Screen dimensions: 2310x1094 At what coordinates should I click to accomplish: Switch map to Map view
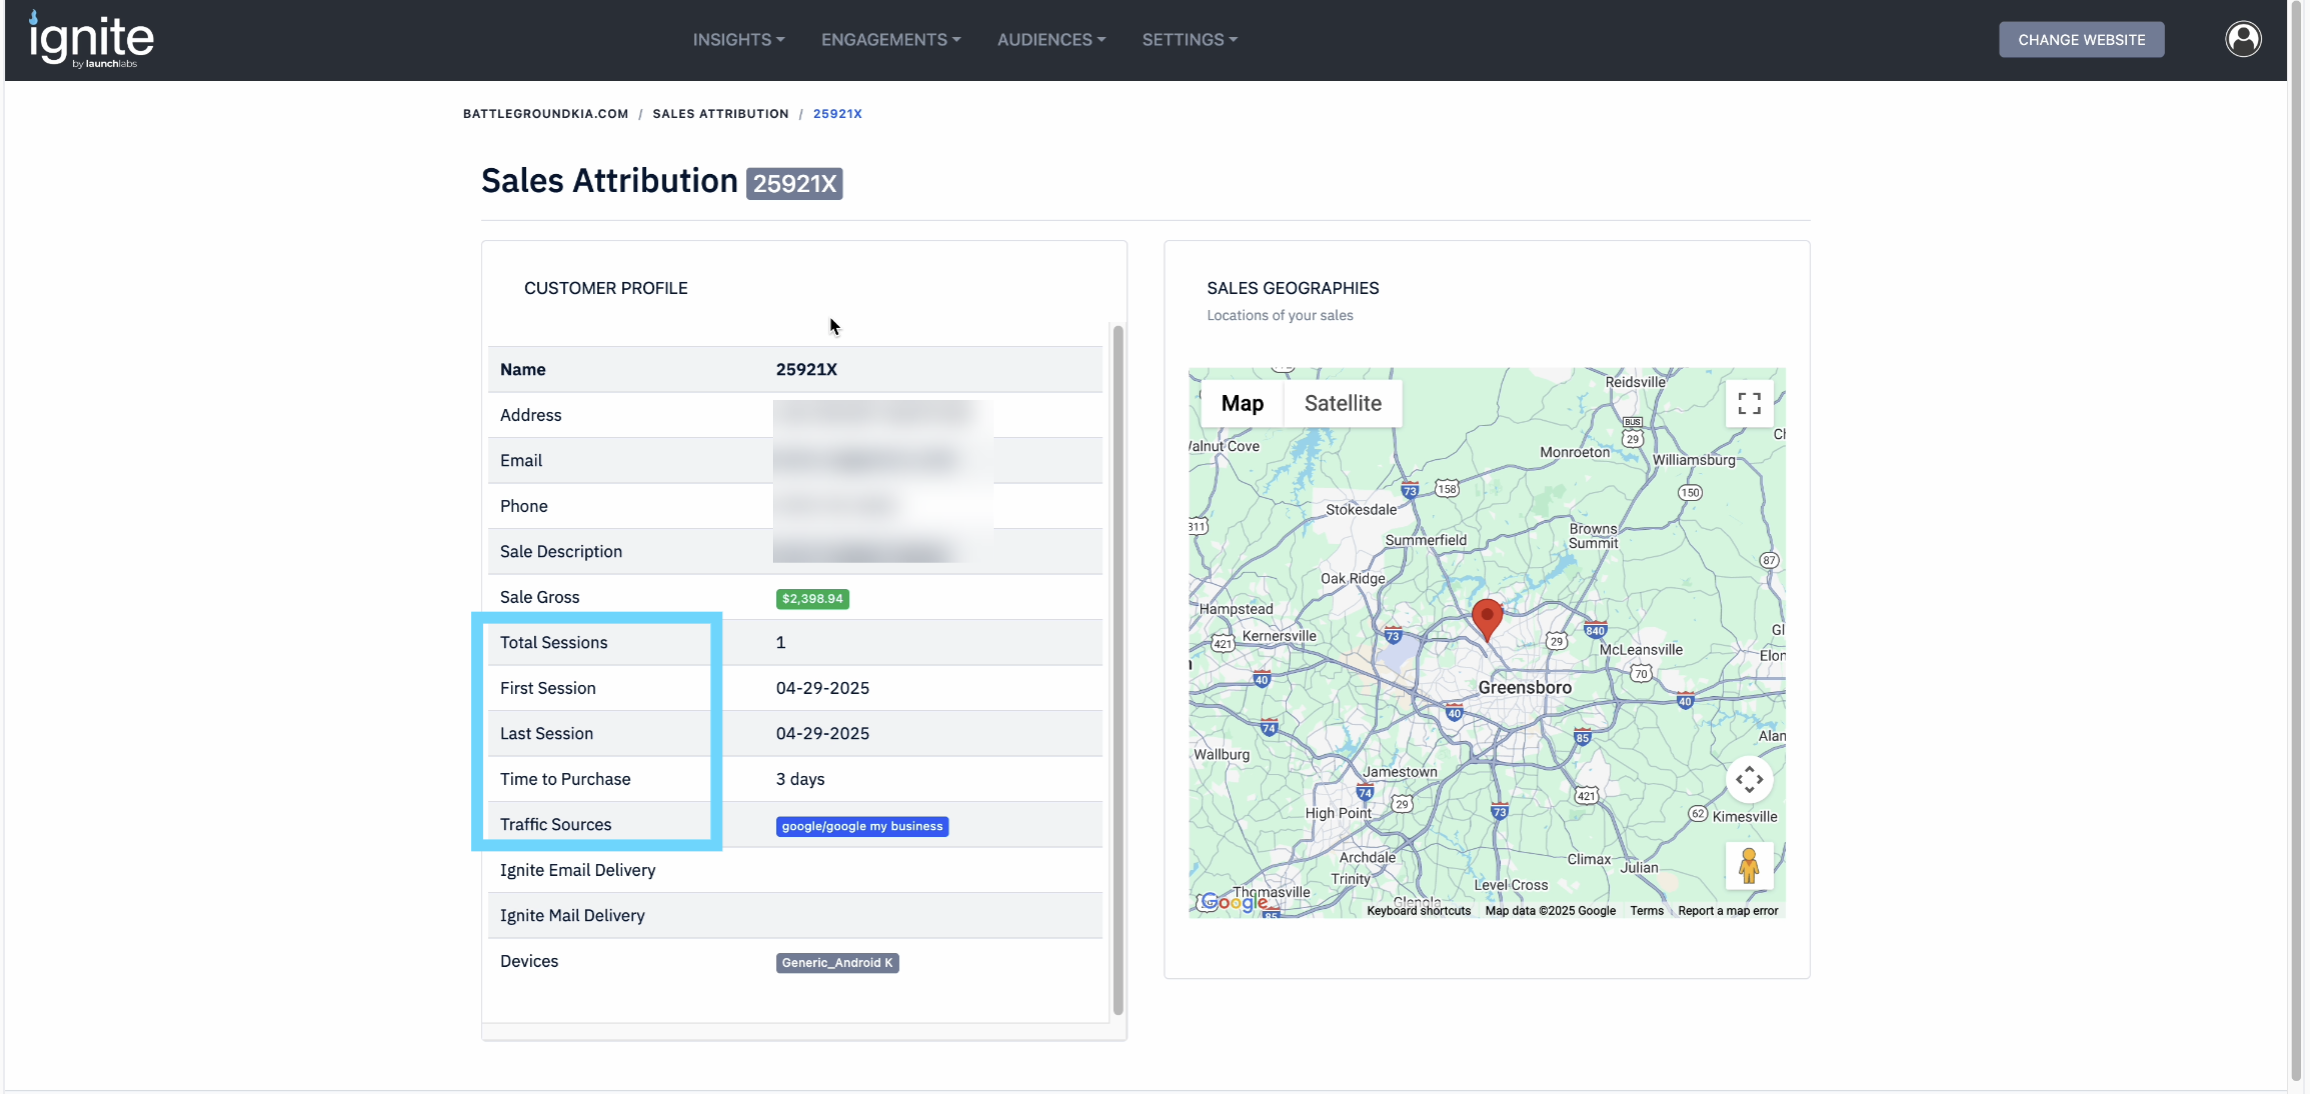coord(1242,403)
